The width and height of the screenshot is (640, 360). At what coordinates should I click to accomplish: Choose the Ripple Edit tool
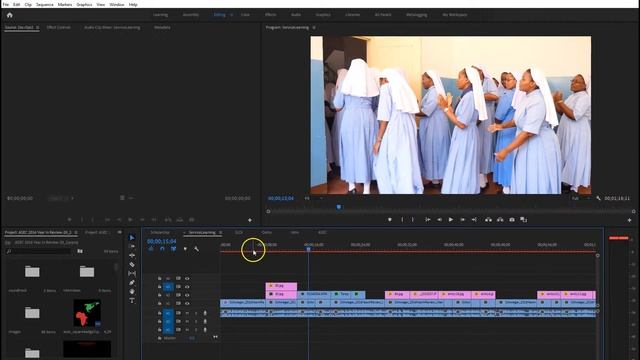click(x=132, y=256)
